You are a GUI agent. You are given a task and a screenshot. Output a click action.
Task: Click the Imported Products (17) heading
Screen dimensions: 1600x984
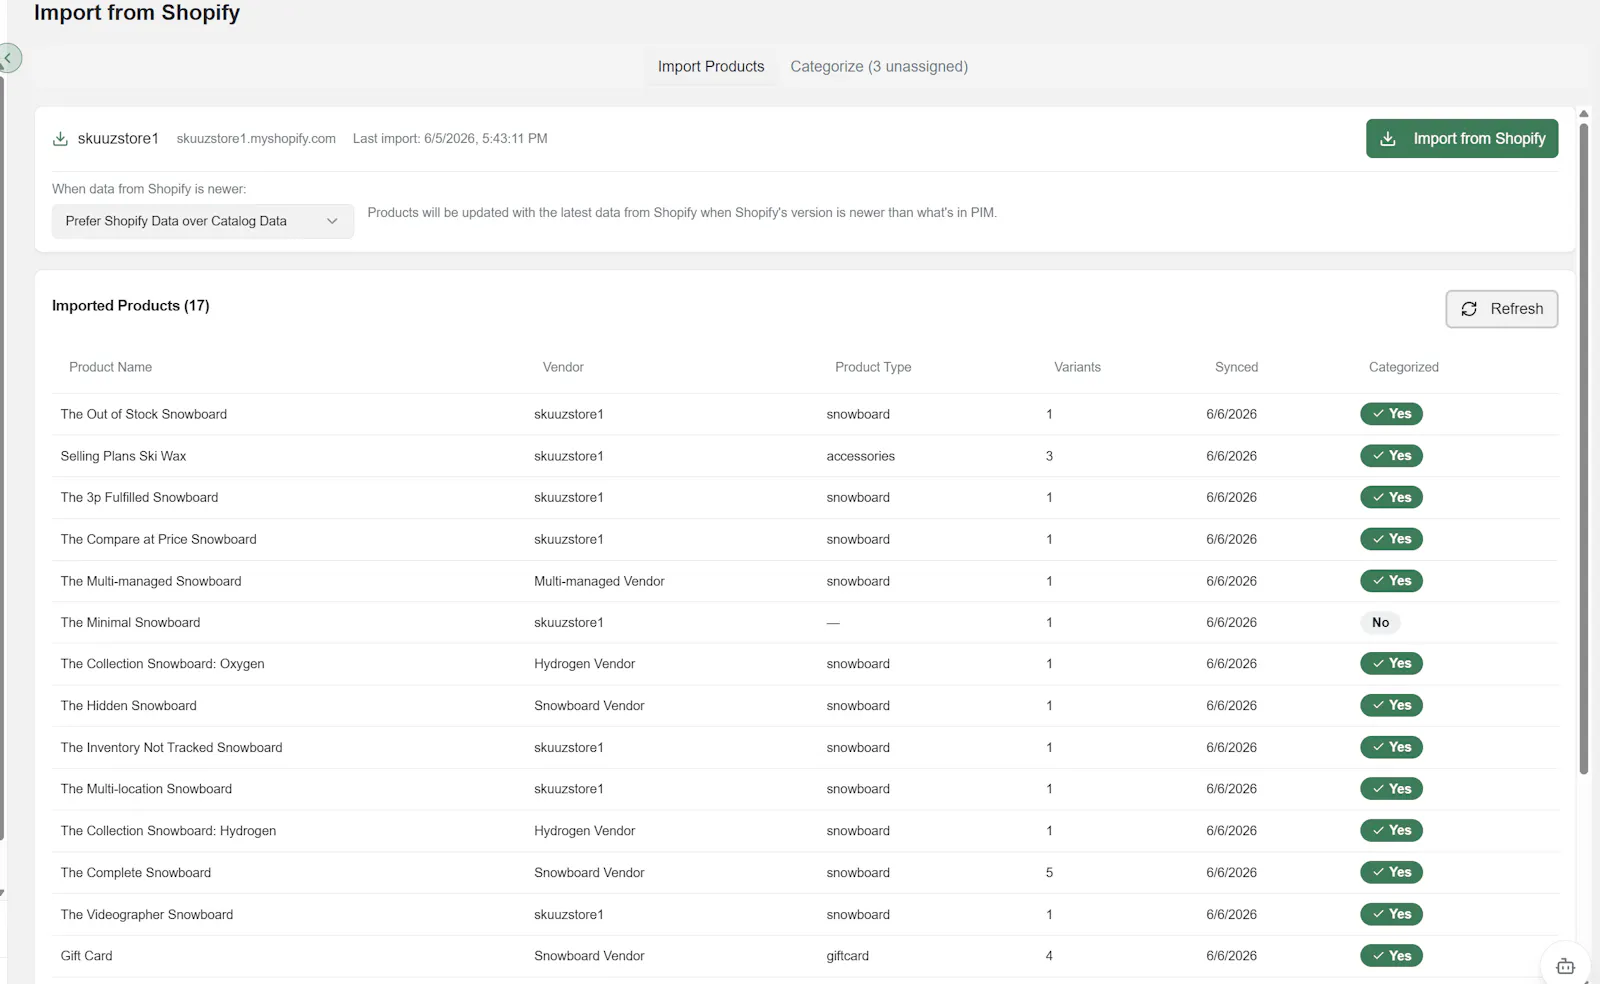pyautogui.click(x=131, y=306)
